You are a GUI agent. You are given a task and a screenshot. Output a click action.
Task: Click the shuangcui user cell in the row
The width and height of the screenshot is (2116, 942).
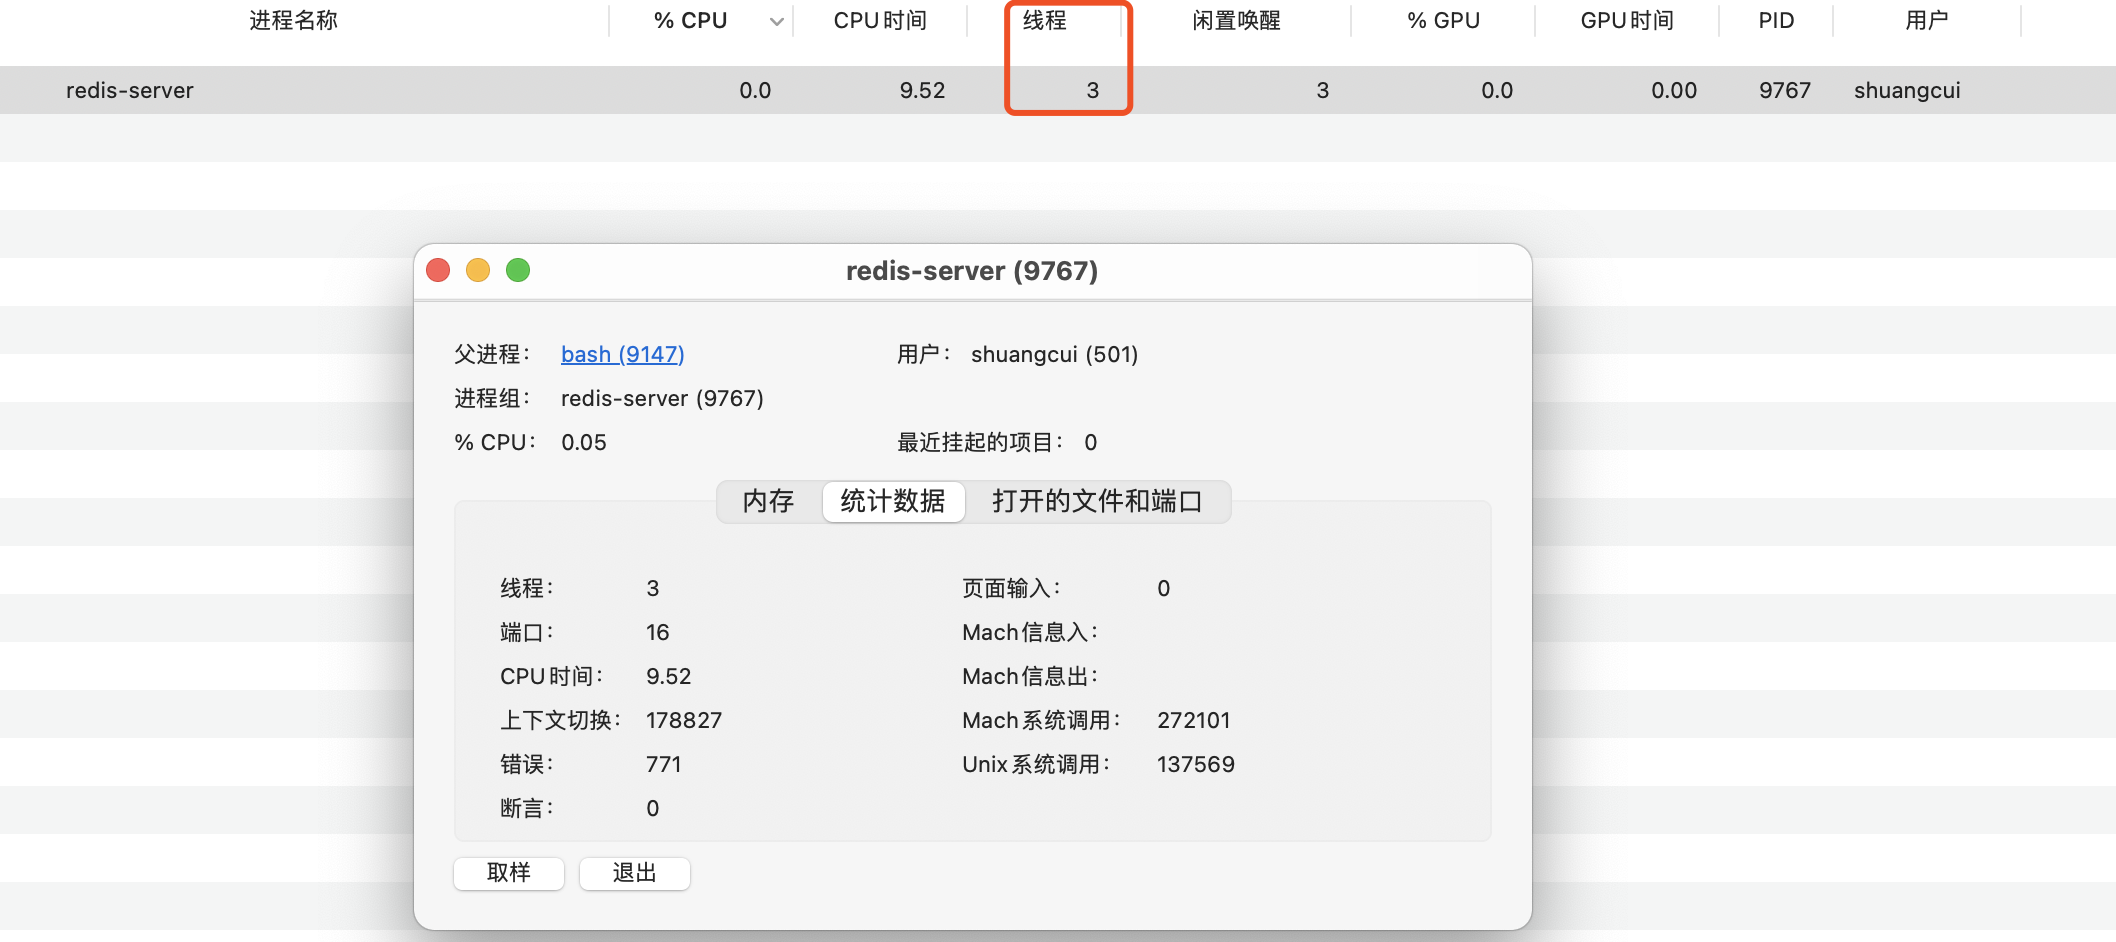(1907, 90)
